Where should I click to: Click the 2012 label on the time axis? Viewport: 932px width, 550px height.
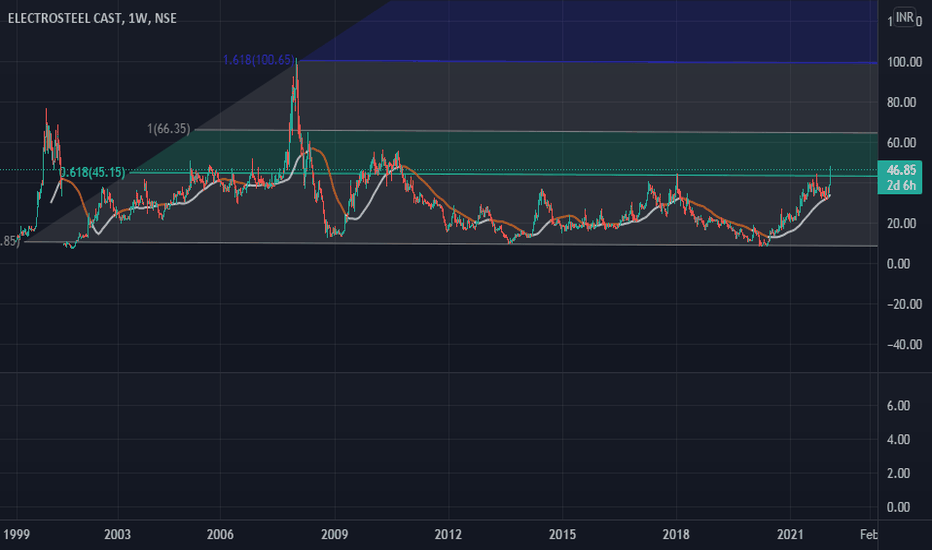click(x=448, y=535)
